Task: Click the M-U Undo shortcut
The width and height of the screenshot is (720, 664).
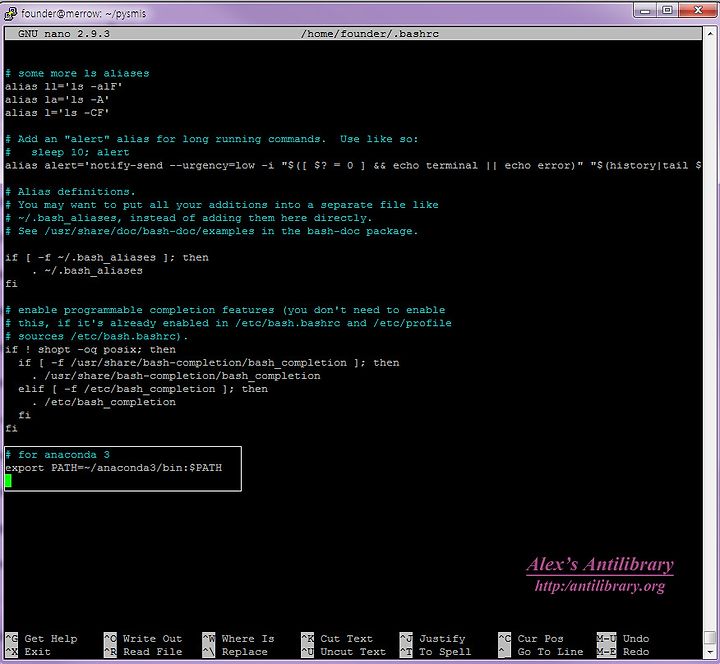Action: (623, 639)
